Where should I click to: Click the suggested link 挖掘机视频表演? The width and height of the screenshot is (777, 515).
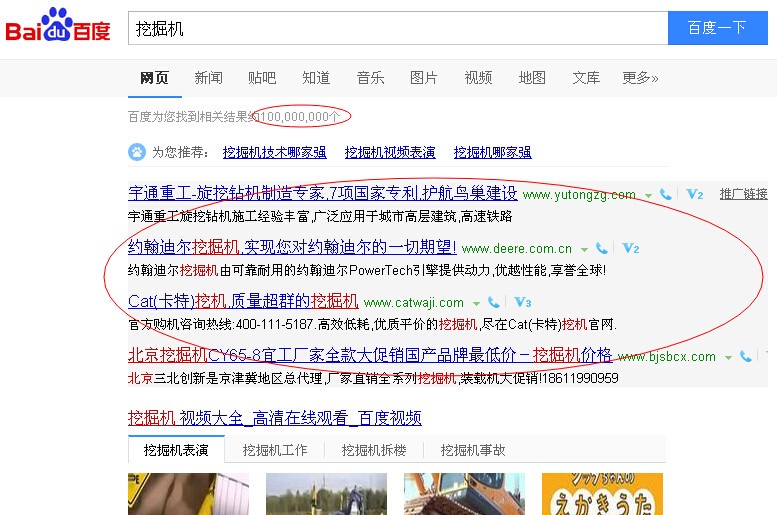click(x=390, y=153)
